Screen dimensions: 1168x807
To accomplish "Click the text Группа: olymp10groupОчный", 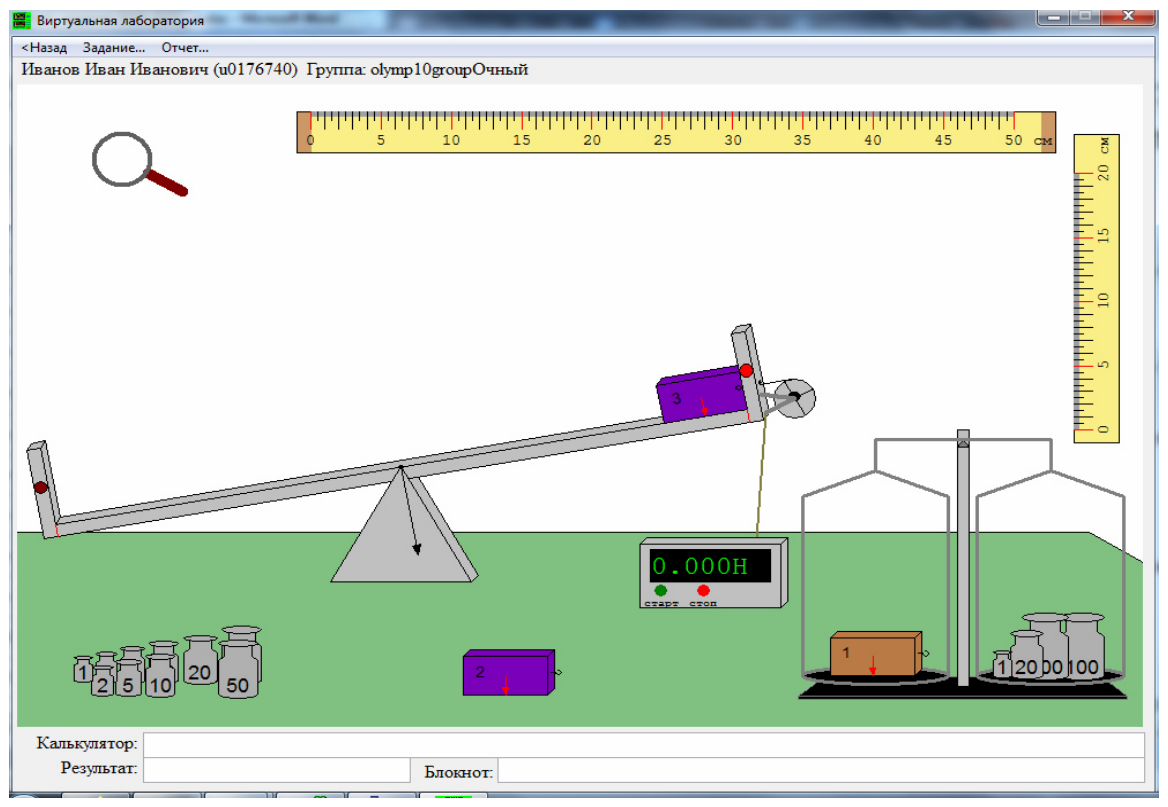I will 417,70.
